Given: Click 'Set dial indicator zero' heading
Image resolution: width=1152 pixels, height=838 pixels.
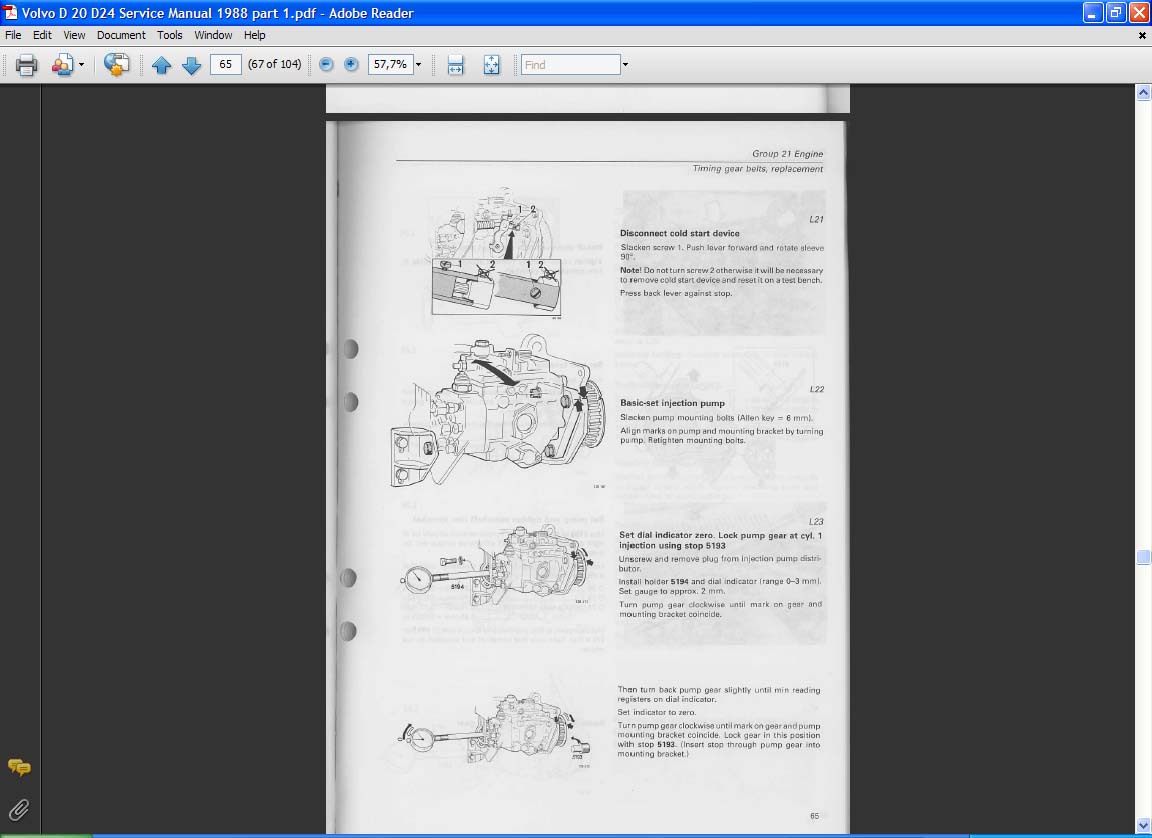Looking at the screenshot, I should pos(720,541).
